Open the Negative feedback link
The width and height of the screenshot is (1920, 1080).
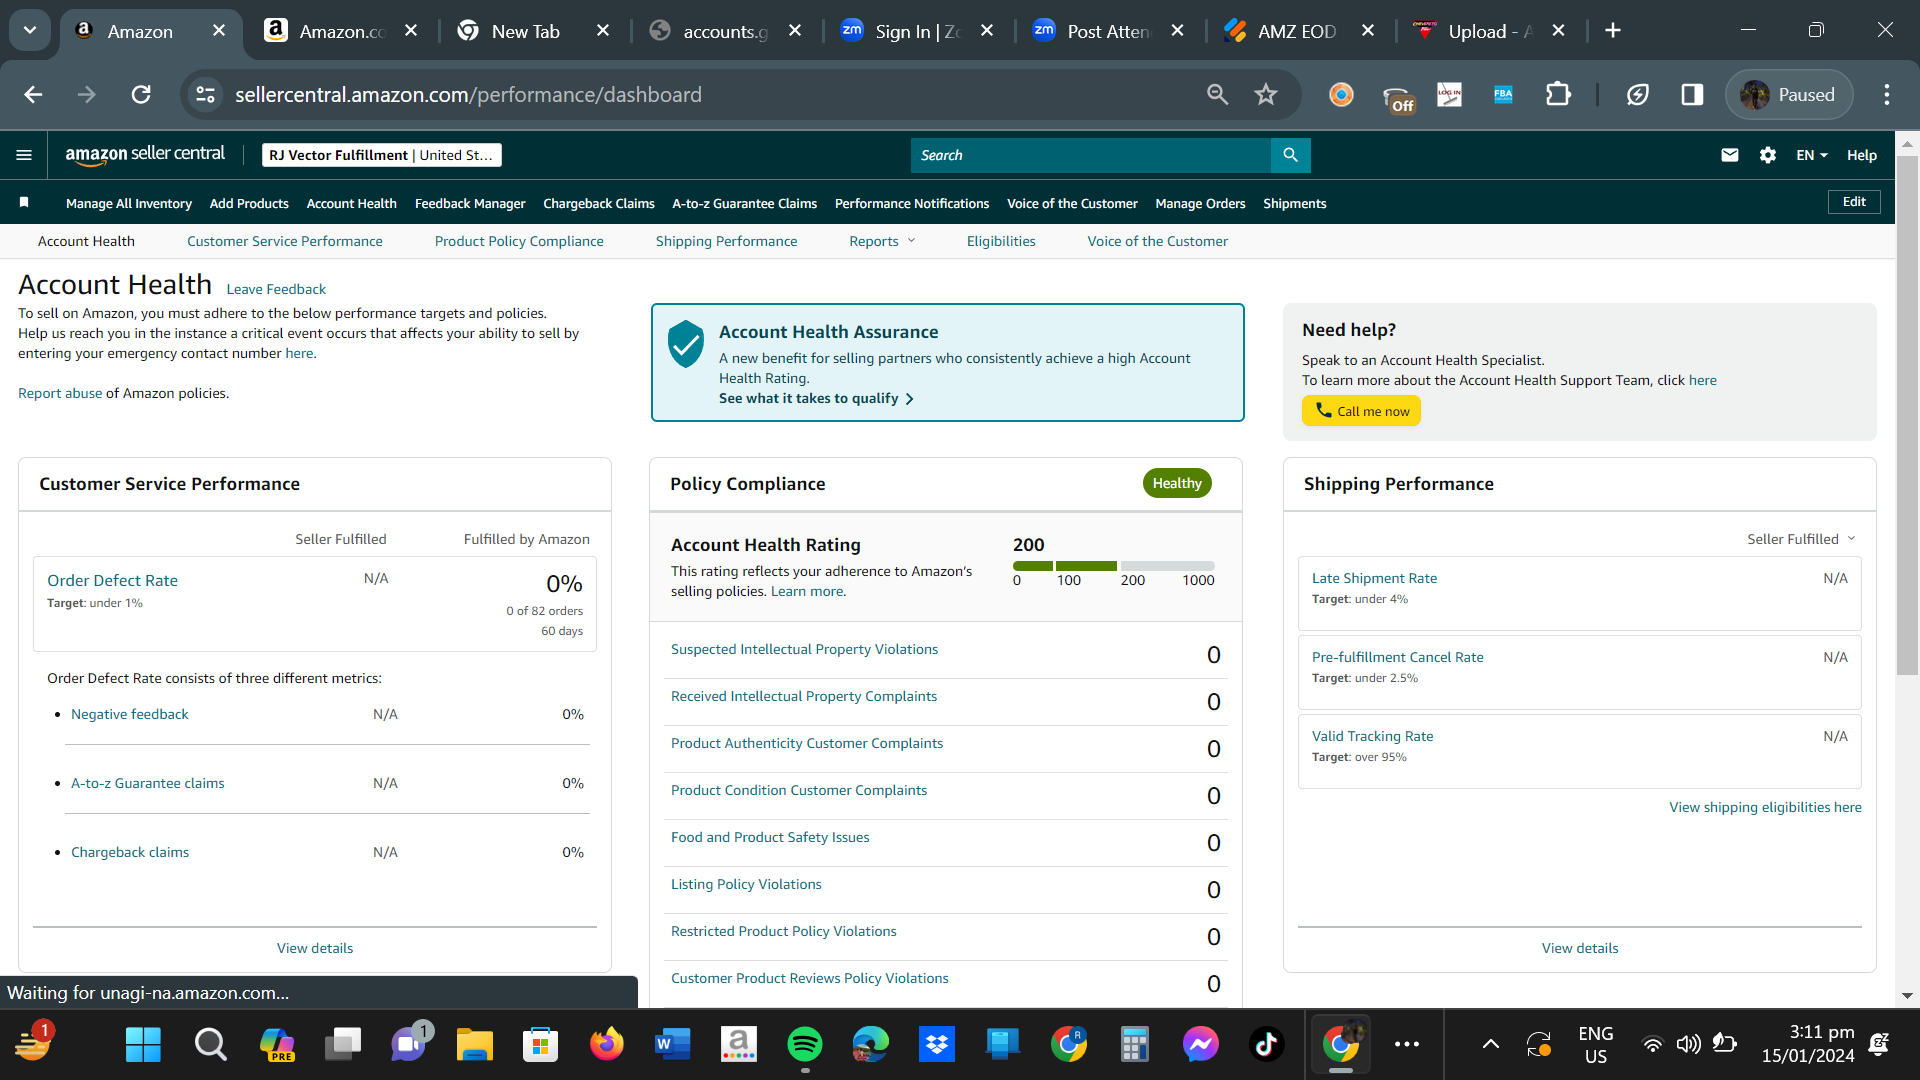130,714
